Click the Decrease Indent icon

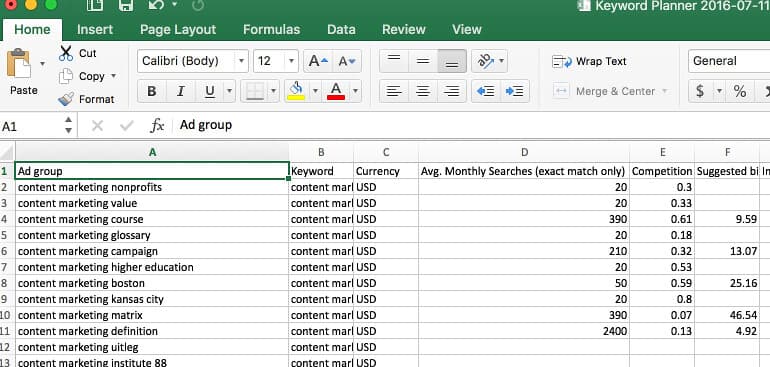coord(486,91)
